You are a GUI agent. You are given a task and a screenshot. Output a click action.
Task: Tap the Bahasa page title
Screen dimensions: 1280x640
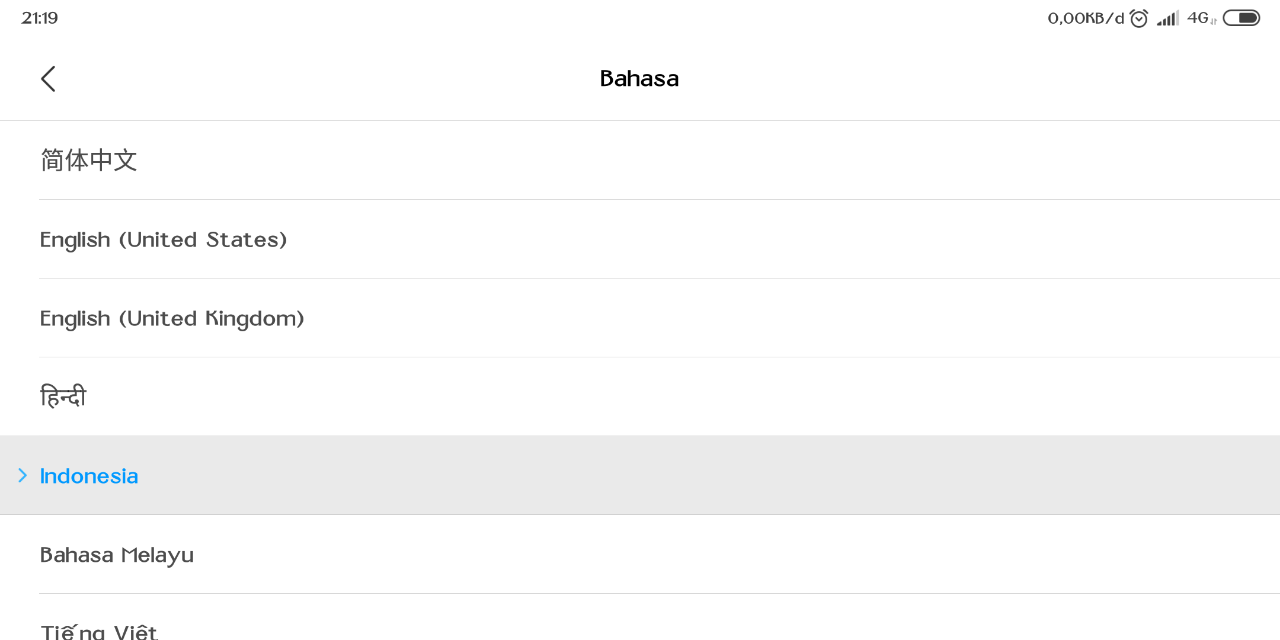(639, 79)
